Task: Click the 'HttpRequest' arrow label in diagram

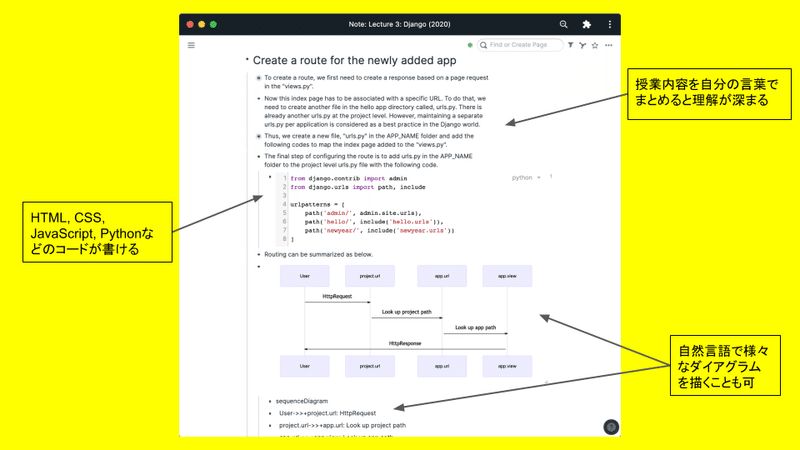Action: click(x=337, y=296)
